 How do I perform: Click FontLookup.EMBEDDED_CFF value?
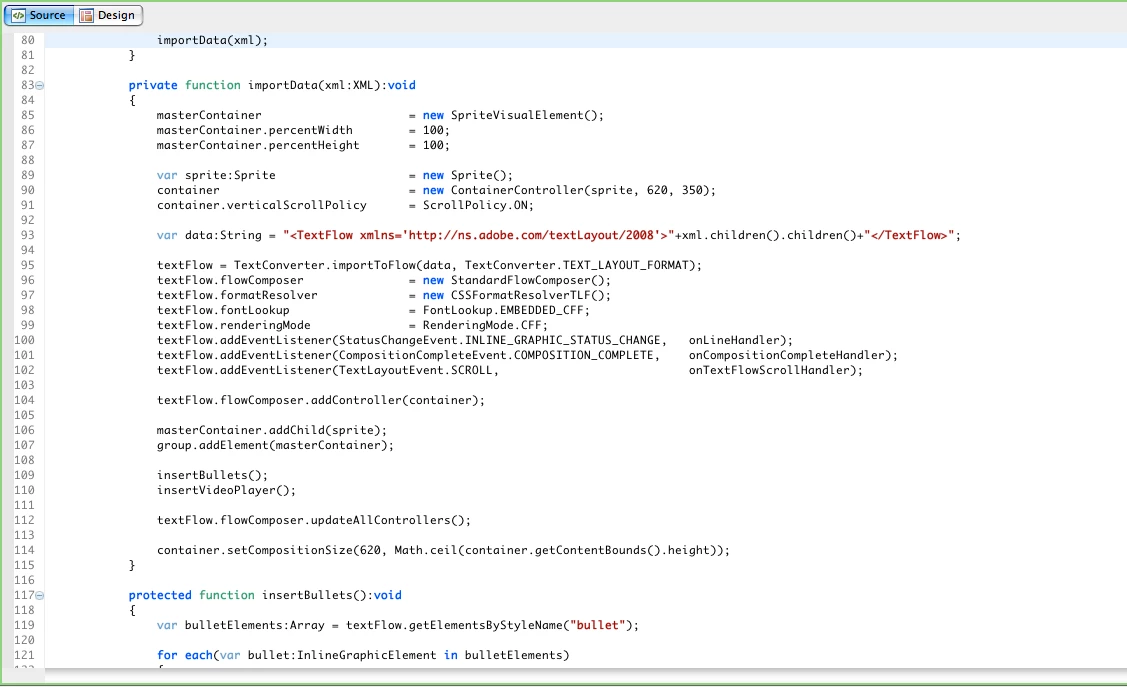(x=503, y=310)
